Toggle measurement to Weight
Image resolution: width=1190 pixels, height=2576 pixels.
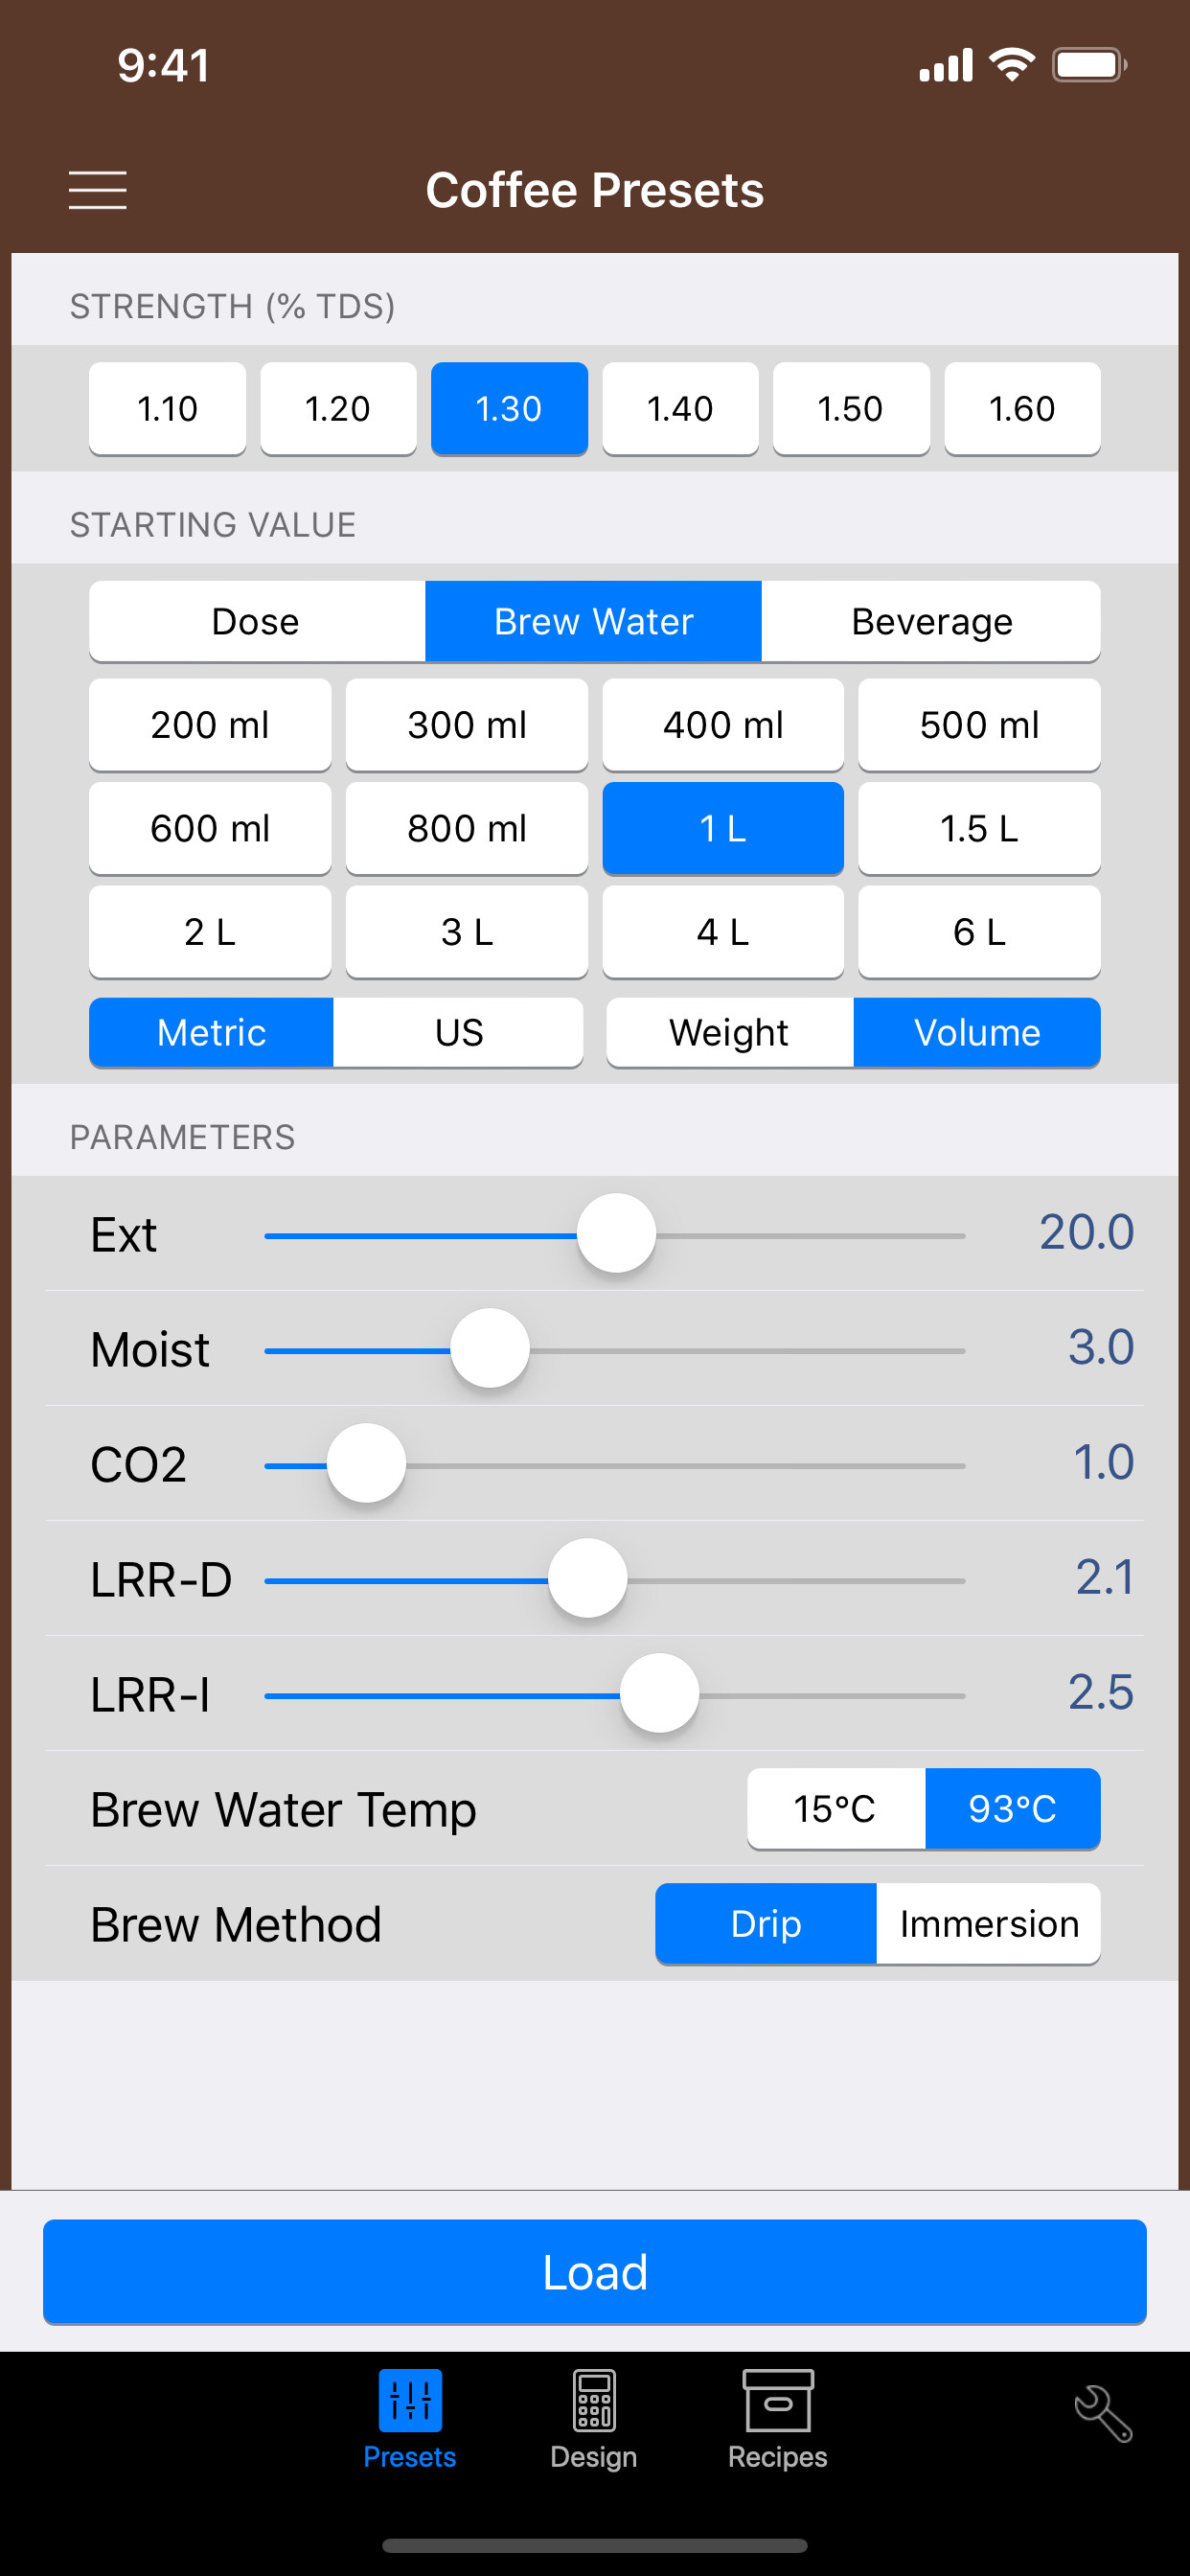coord(729,1033)
